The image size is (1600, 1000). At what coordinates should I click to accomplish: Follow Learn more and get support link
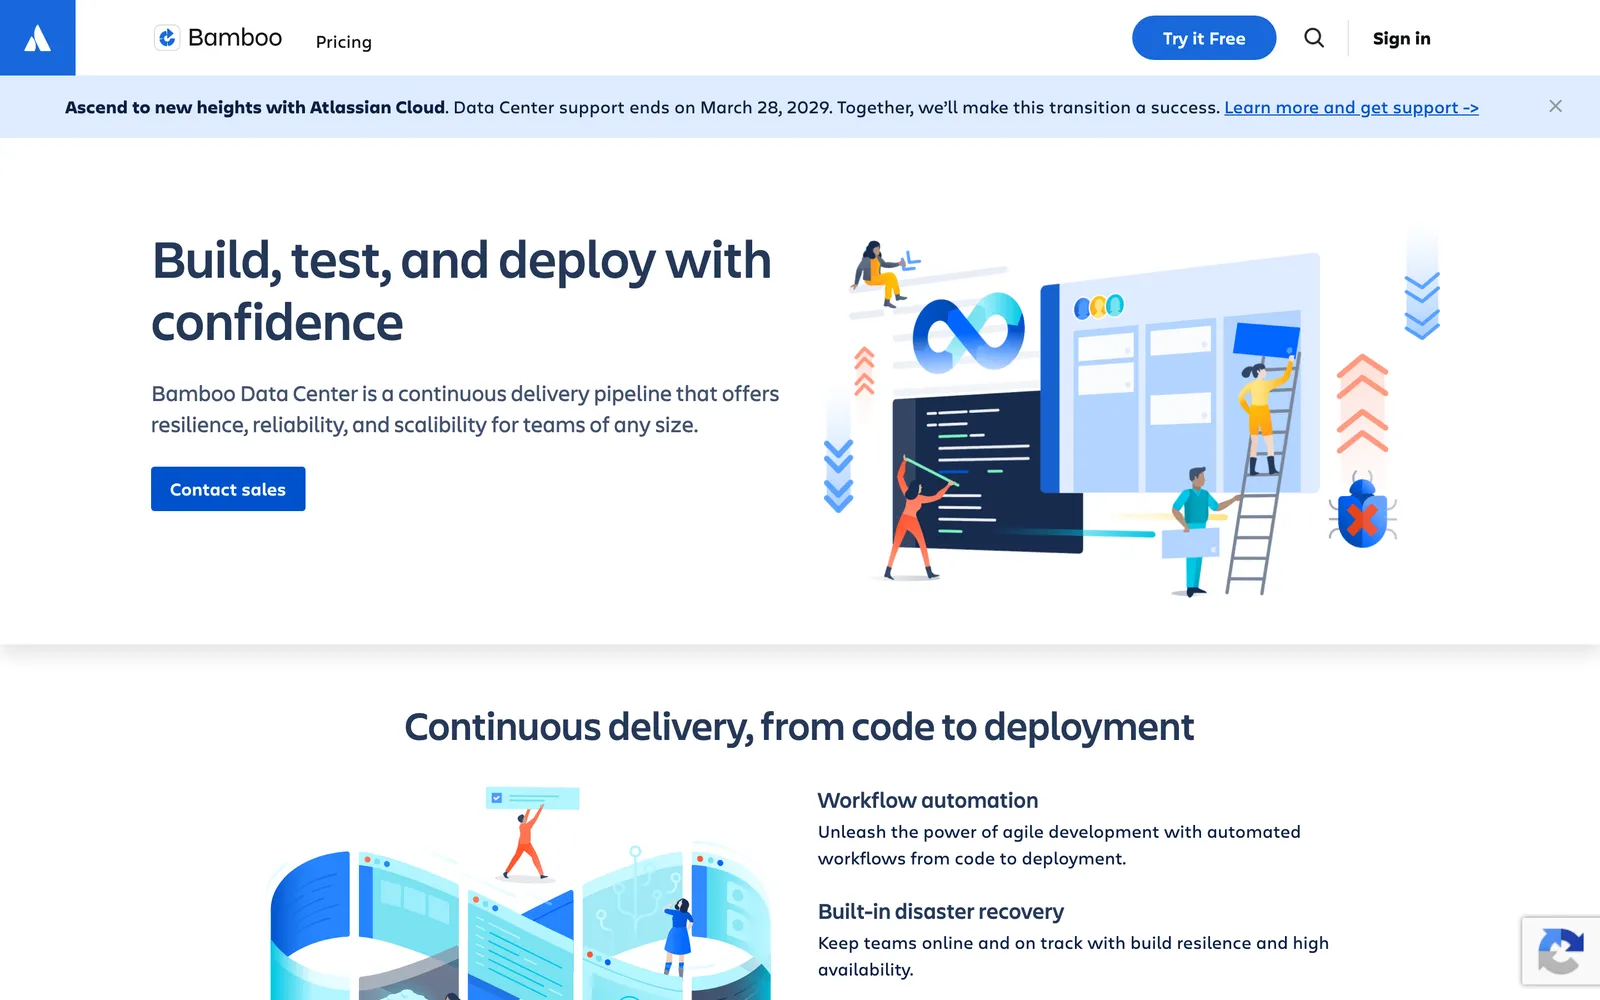1351,107
